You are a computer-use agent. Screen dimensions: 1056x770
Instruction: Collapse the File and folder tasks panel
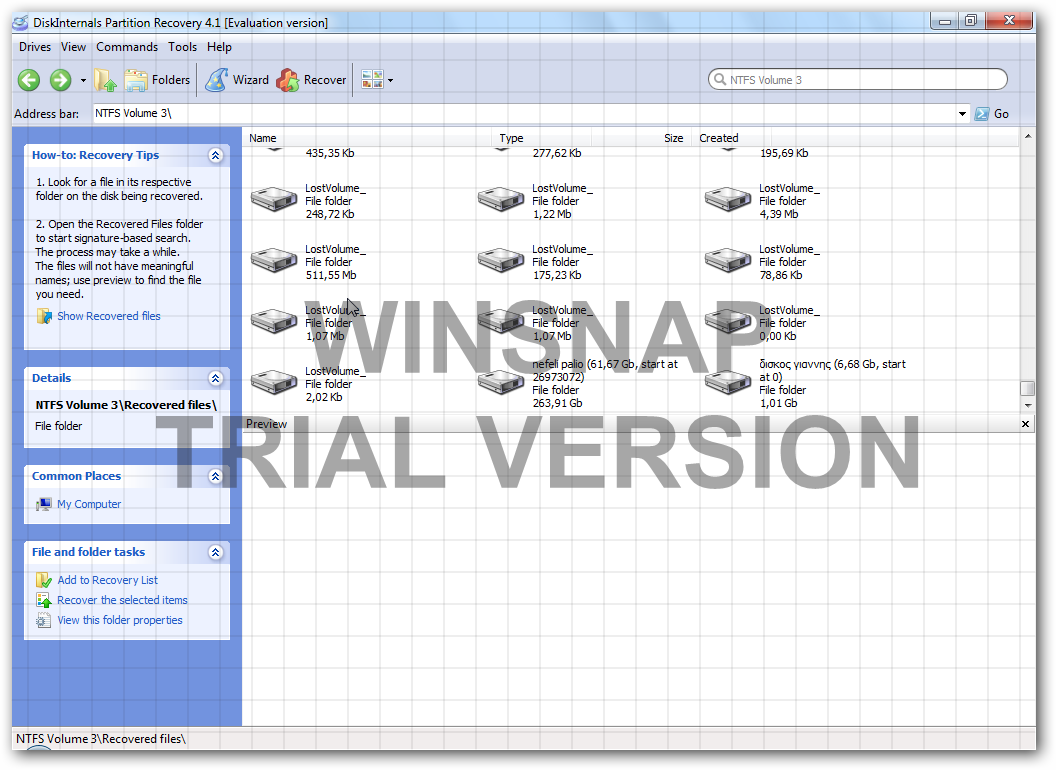[x=216, y=552]
